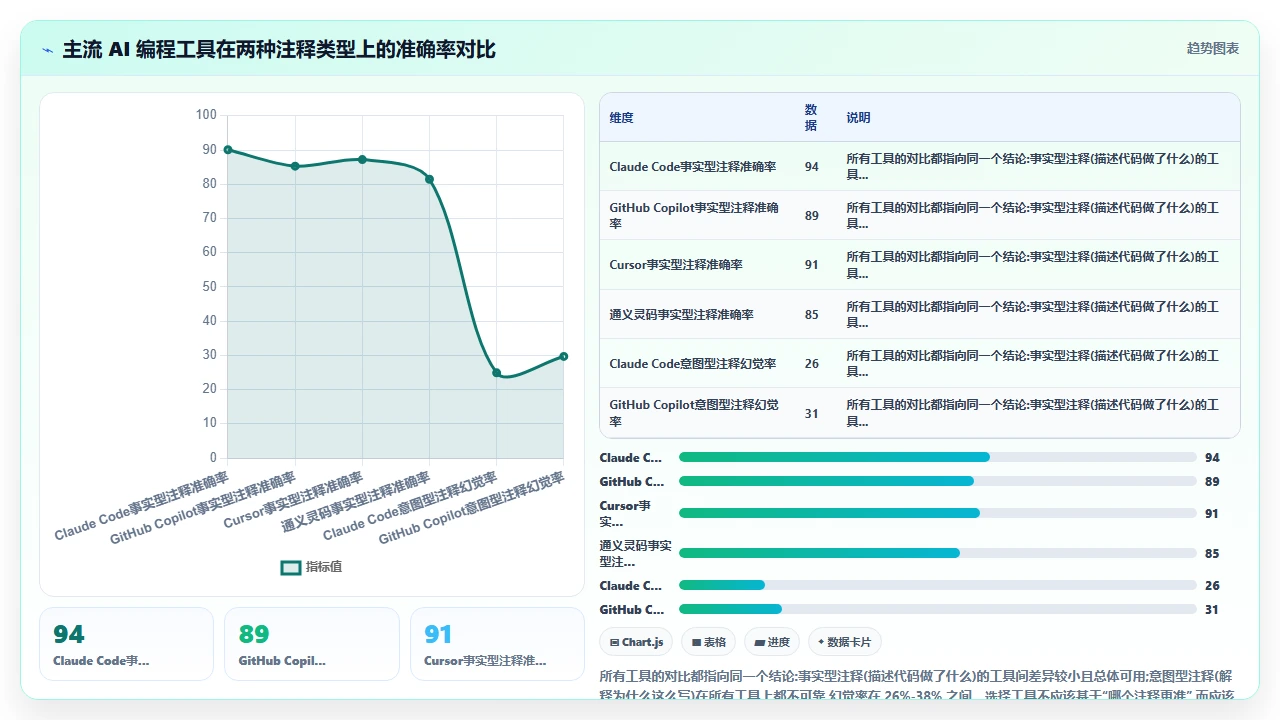Click the last chart data point near 30

564,356
